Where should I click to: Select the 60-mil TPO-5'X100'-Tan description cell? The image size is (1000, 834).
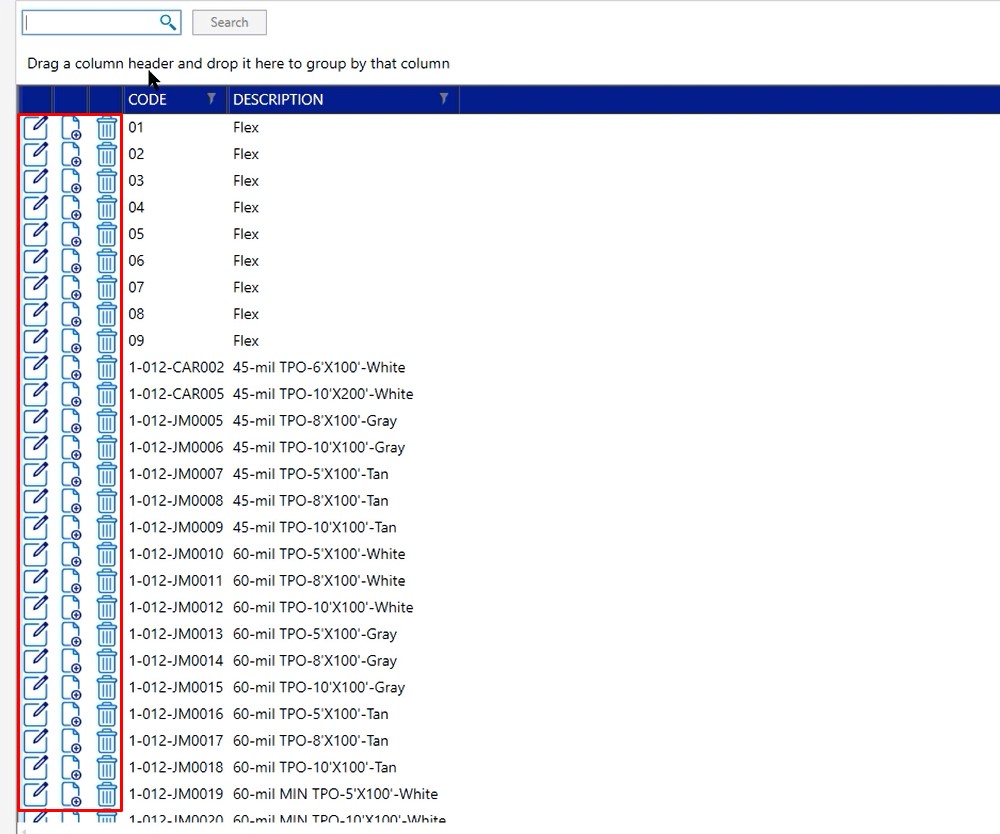tap(310, 714)
